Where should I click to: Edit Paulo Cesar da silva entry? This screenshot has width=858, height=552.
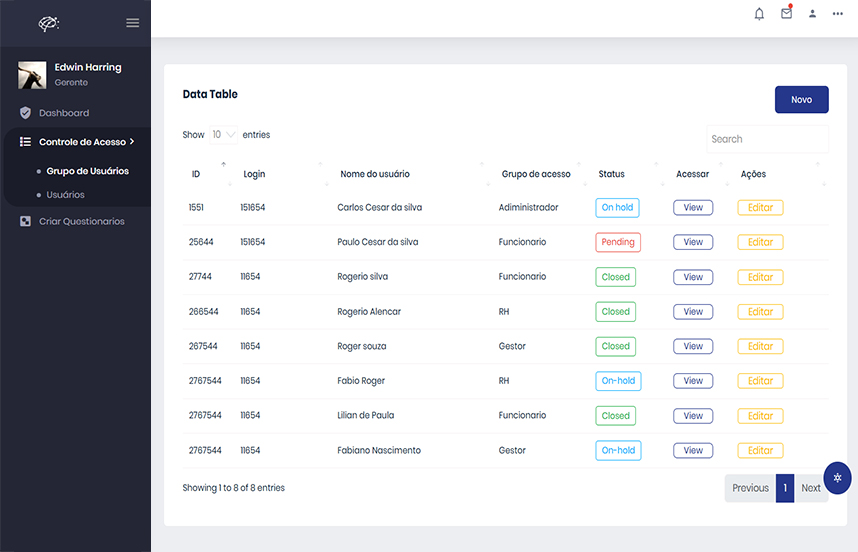tap(760, 242)
